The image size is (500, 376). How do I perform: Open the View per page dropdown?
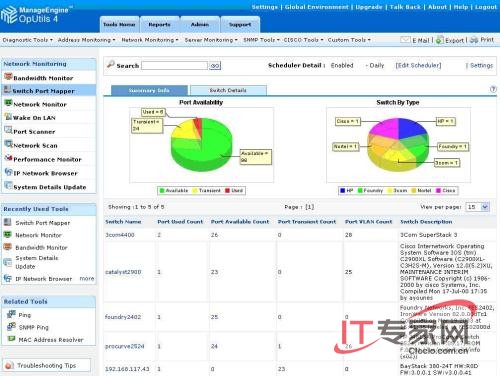tap(478, 207)
